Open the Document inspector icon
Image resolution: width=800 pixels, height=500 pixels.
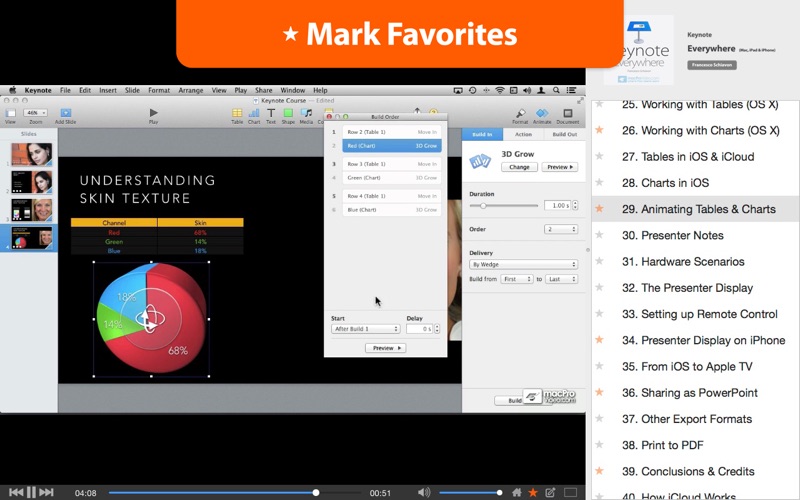(x=567, y=113)
